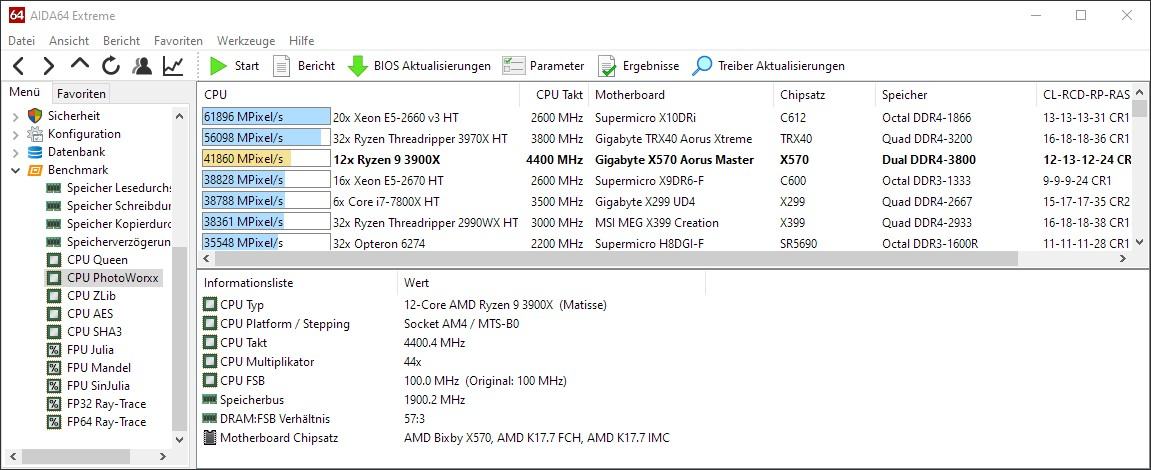Screen dimensions: 1151x470
Task: Open Treiber Aktualisierungen magnifier icon
Action: 702,66
